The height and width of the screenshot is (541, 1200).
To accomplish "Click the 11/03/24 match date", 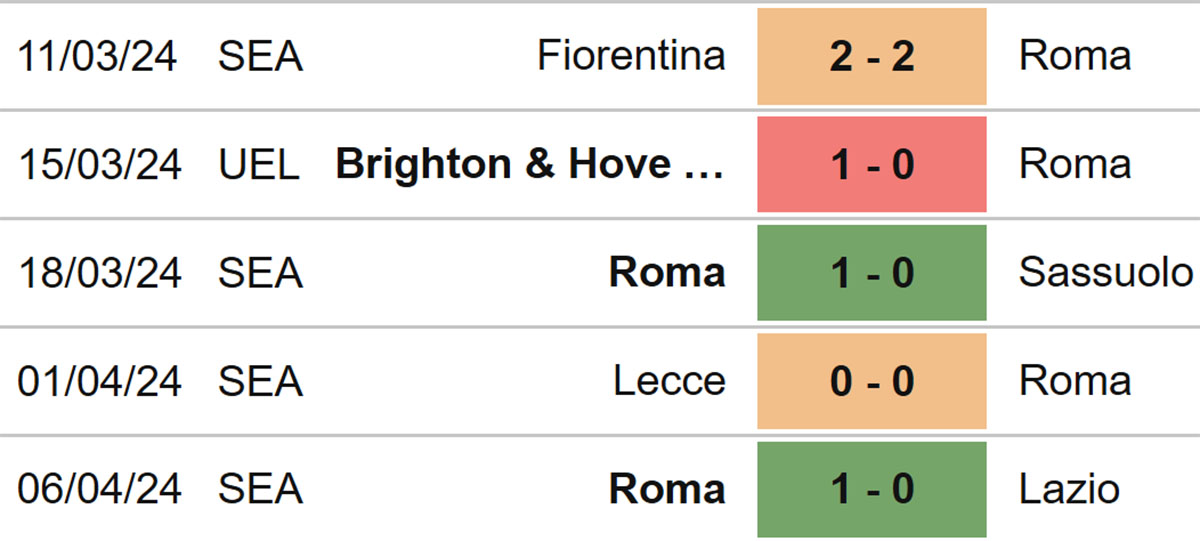I will tap(98, 57).
